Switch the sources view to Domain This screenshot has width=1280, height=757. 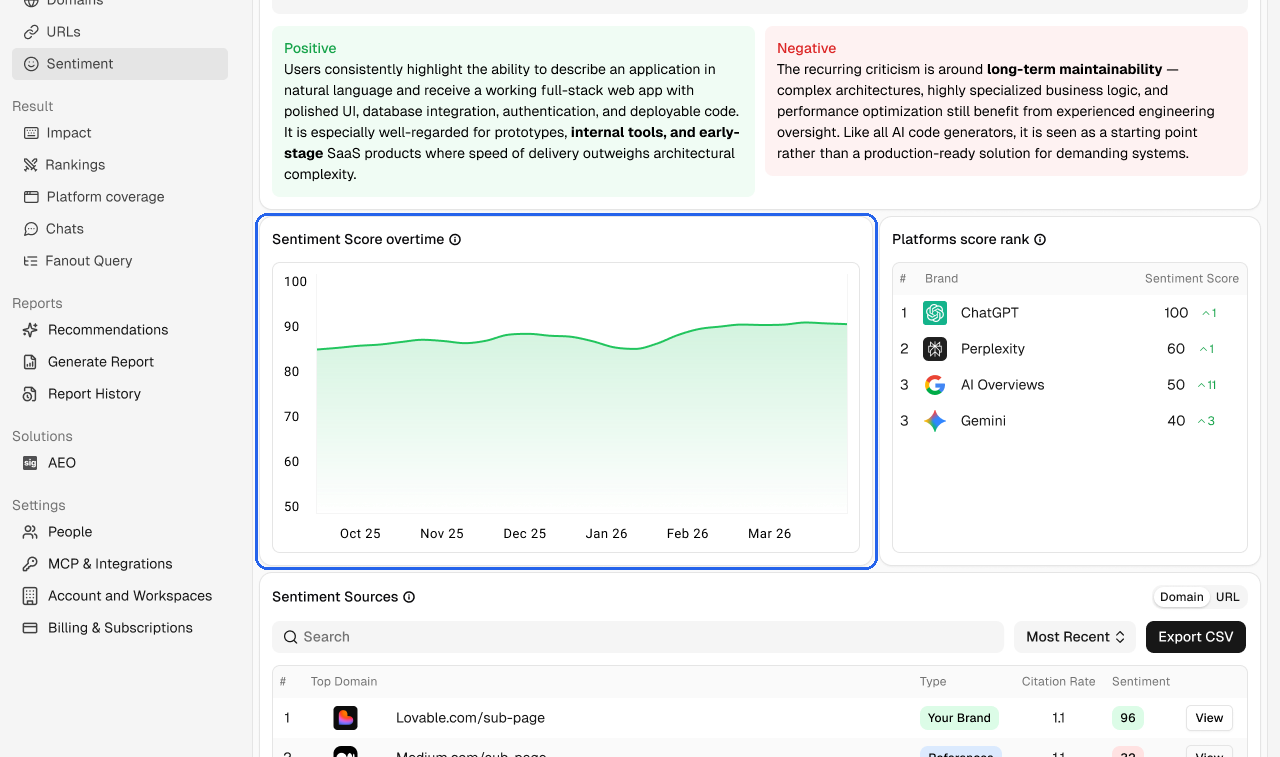[x=1182, y=597]
